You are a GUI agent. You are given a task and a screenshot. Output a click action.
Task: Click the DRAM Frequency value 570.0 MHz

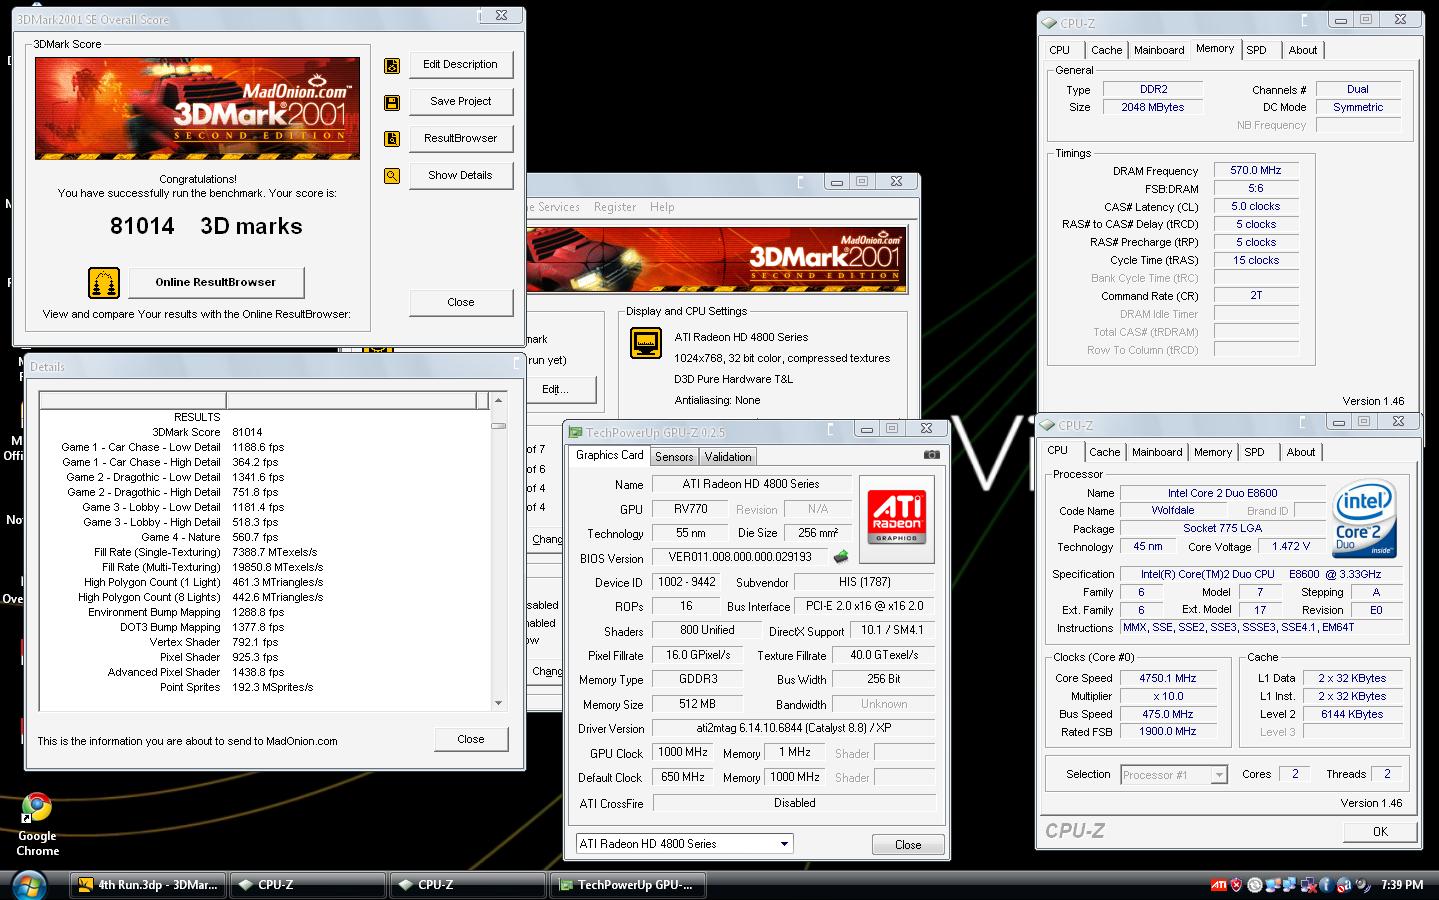click(1256, 171)
